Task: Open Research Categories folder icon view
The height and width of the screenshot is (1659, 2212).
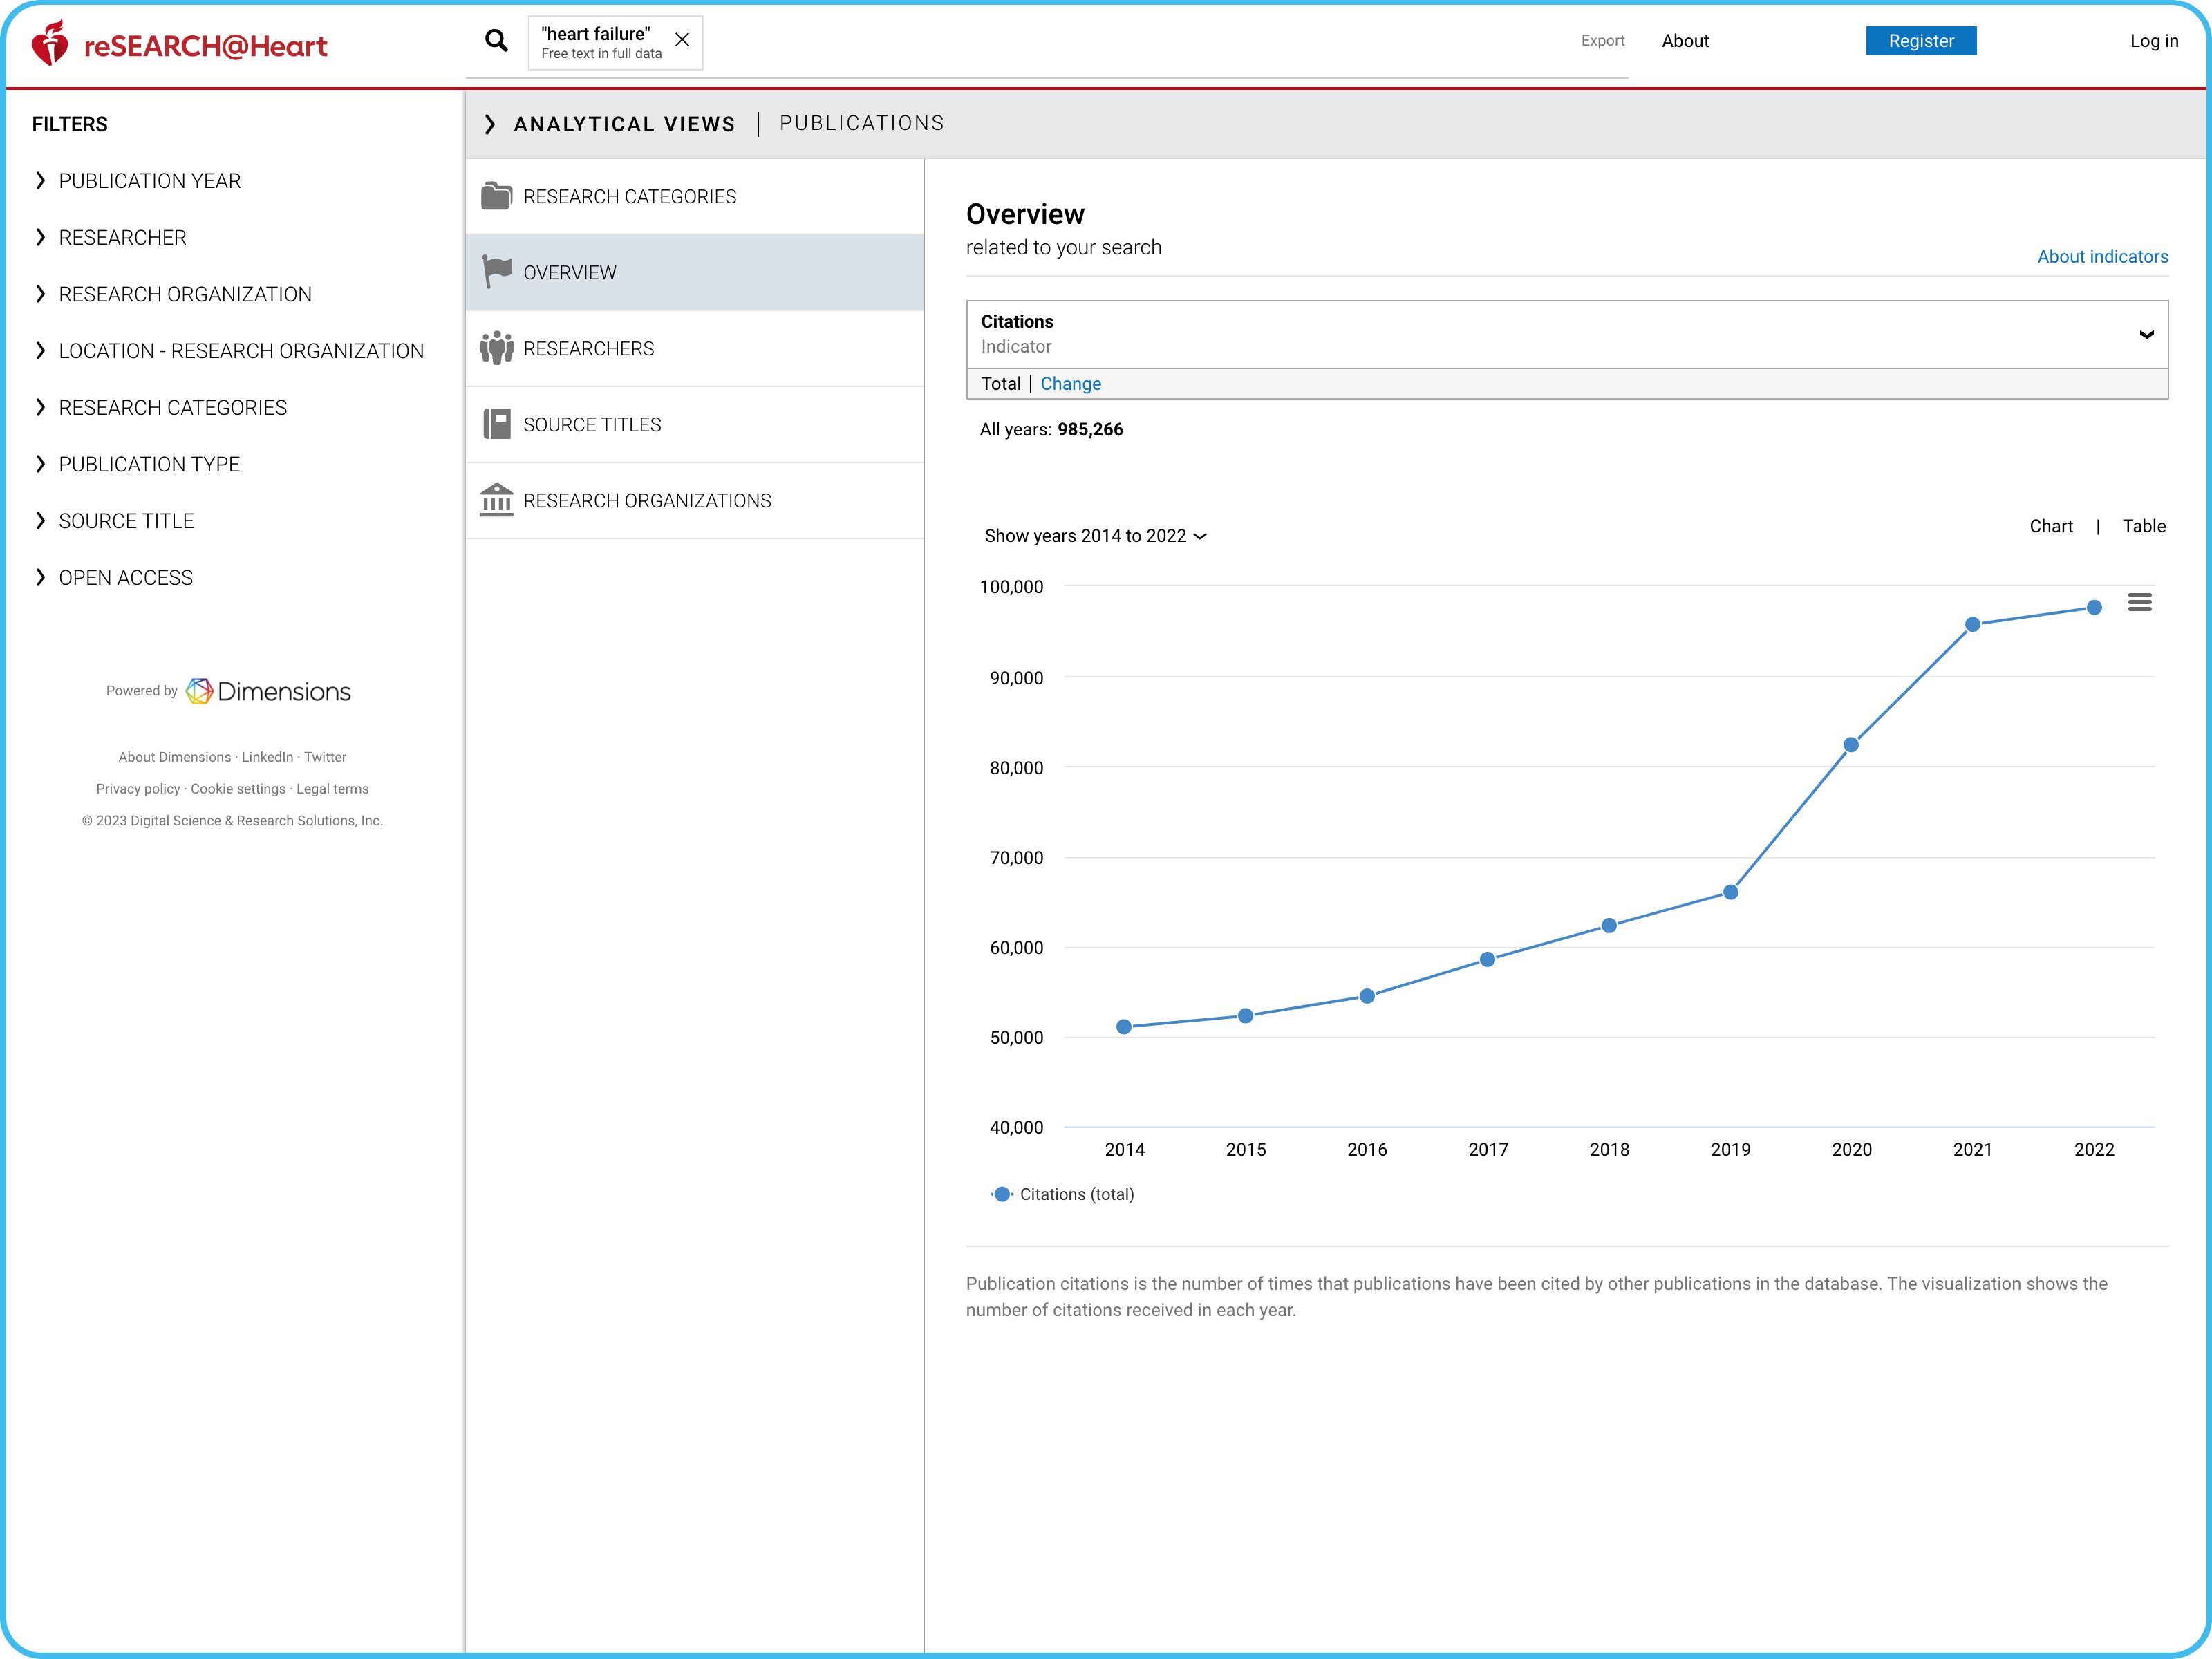Action: tap(497, 196)
